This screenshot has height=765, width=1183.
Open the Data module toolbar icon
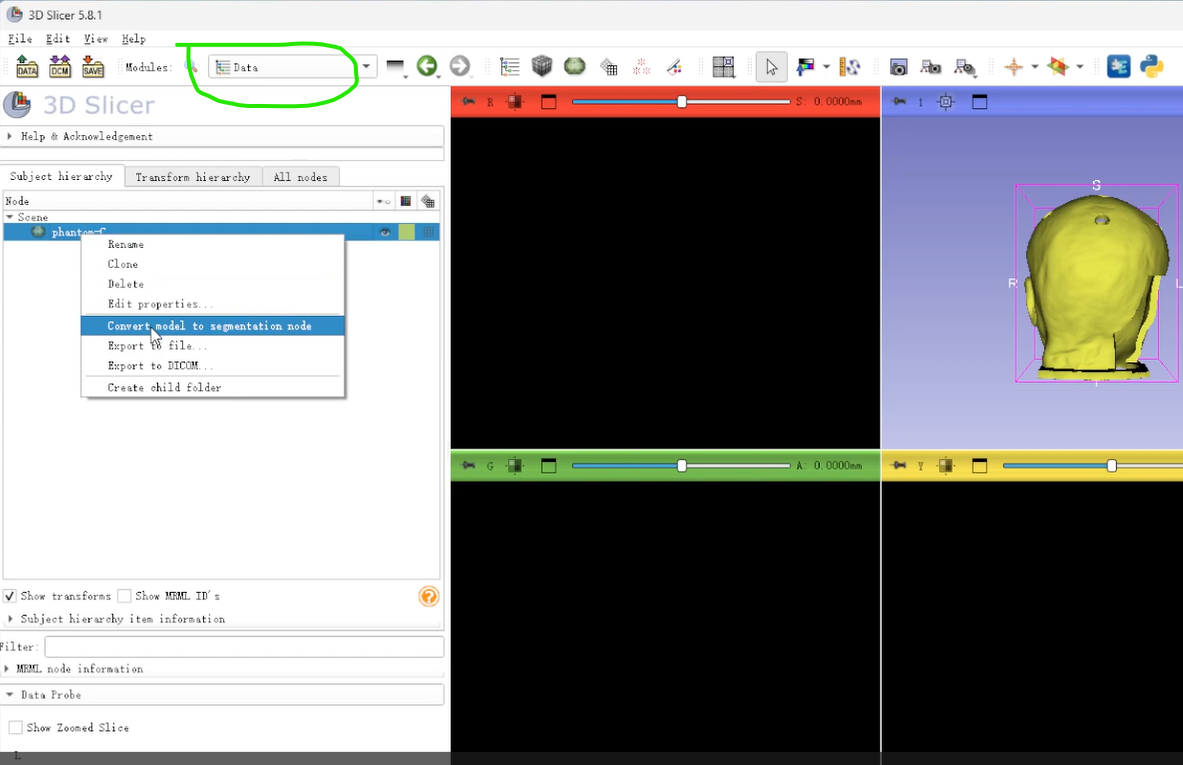point(510,66)
